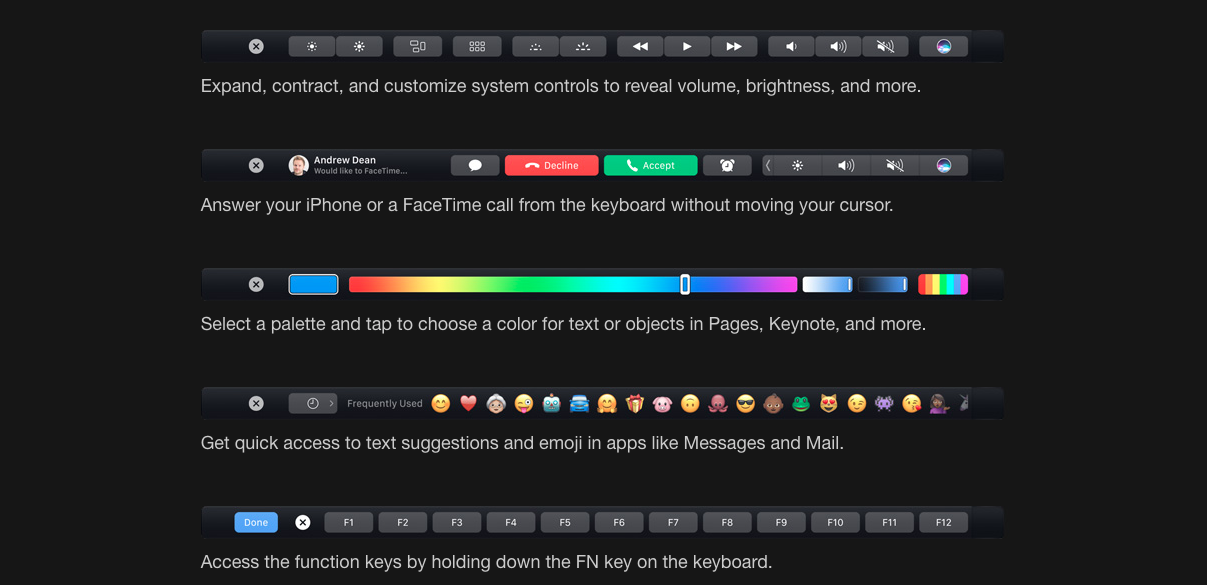Screen dimensions: 1207x585
Task: Launch Siri from the call bar strip
Action: pos(944,165)
